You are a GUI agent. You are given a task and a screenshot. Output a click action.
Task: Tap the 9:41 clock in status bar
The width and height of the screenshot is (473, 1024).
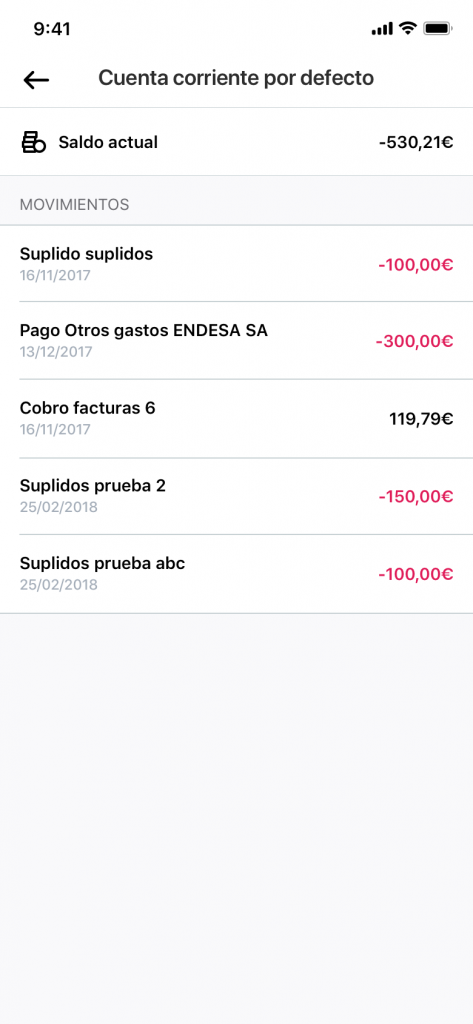[52, 29]
